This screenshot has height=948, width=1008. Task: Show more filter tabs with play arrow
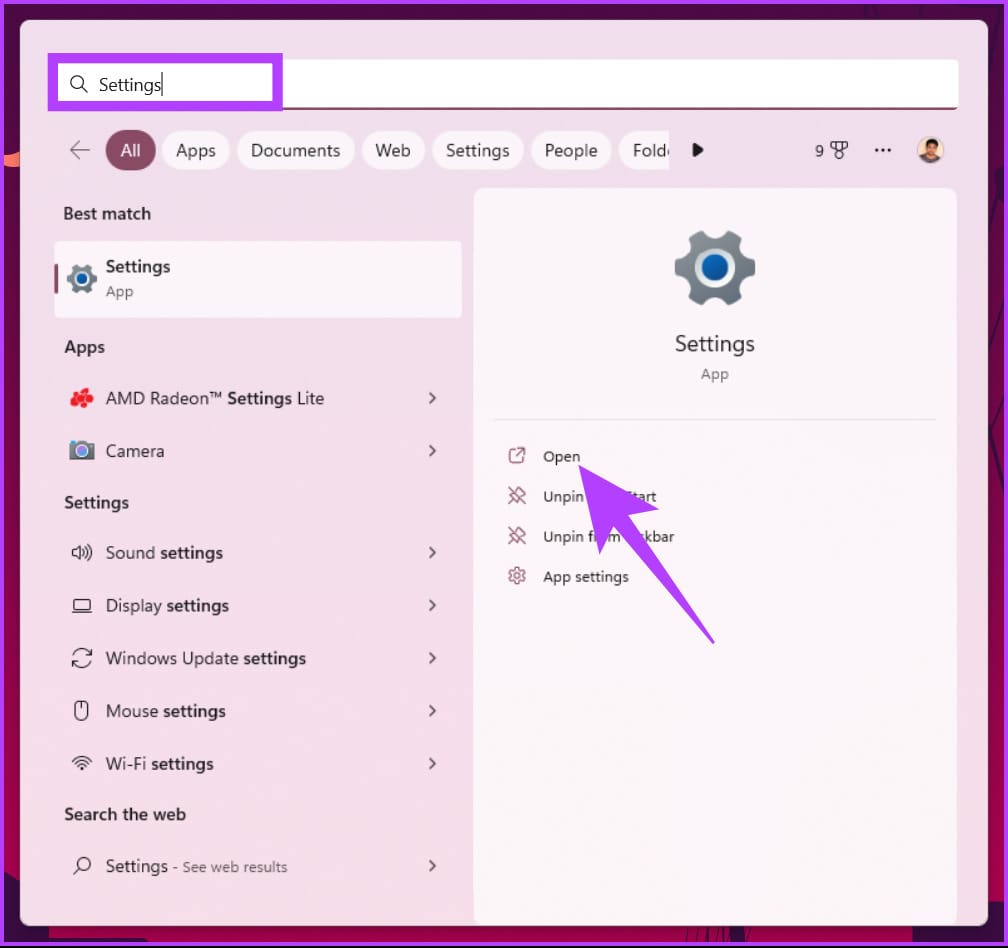[x=698, y=150]
